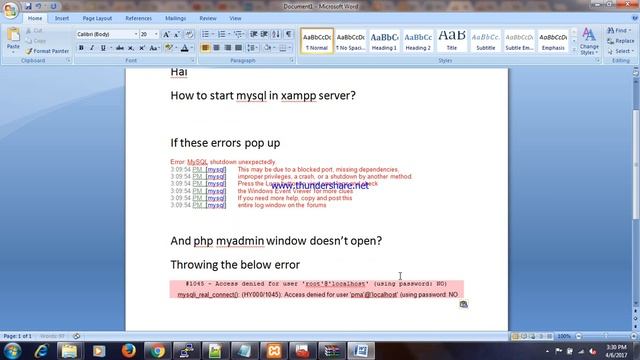The height and width of the screenshot is (360, 640).
Task: Click the Bullets list icon
Action: [x=205, y=34]
